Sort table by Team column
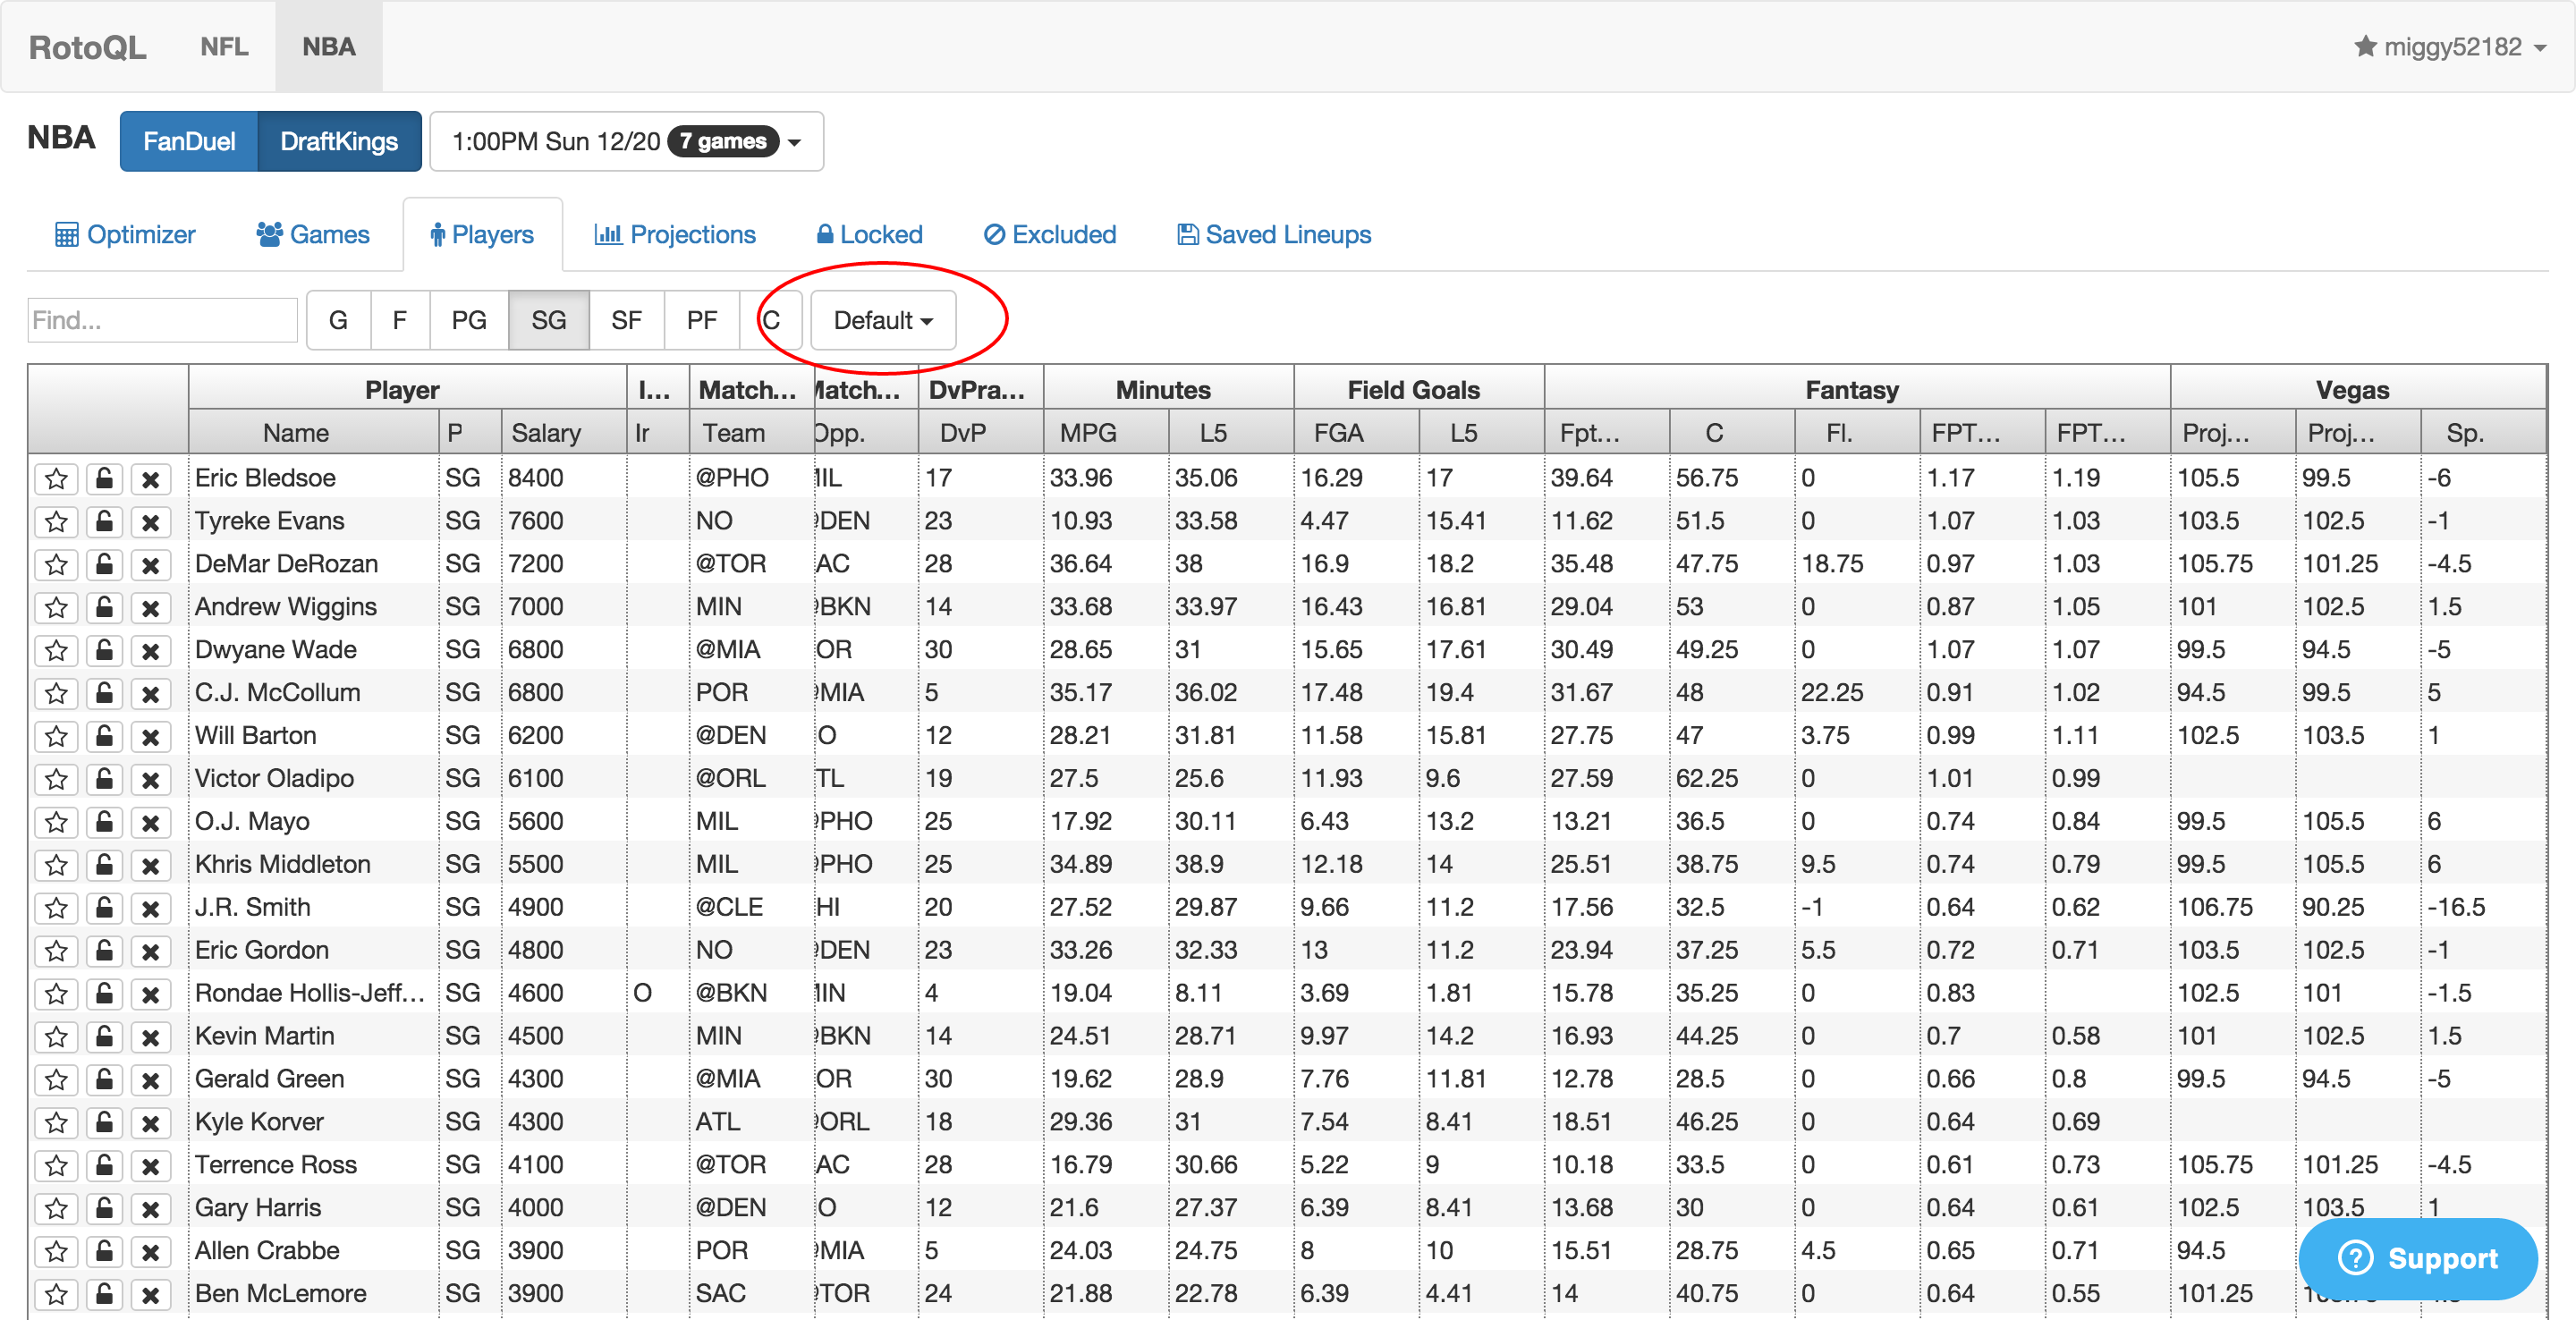This screenshot has height=1320, width=2576. click(751, 432)
